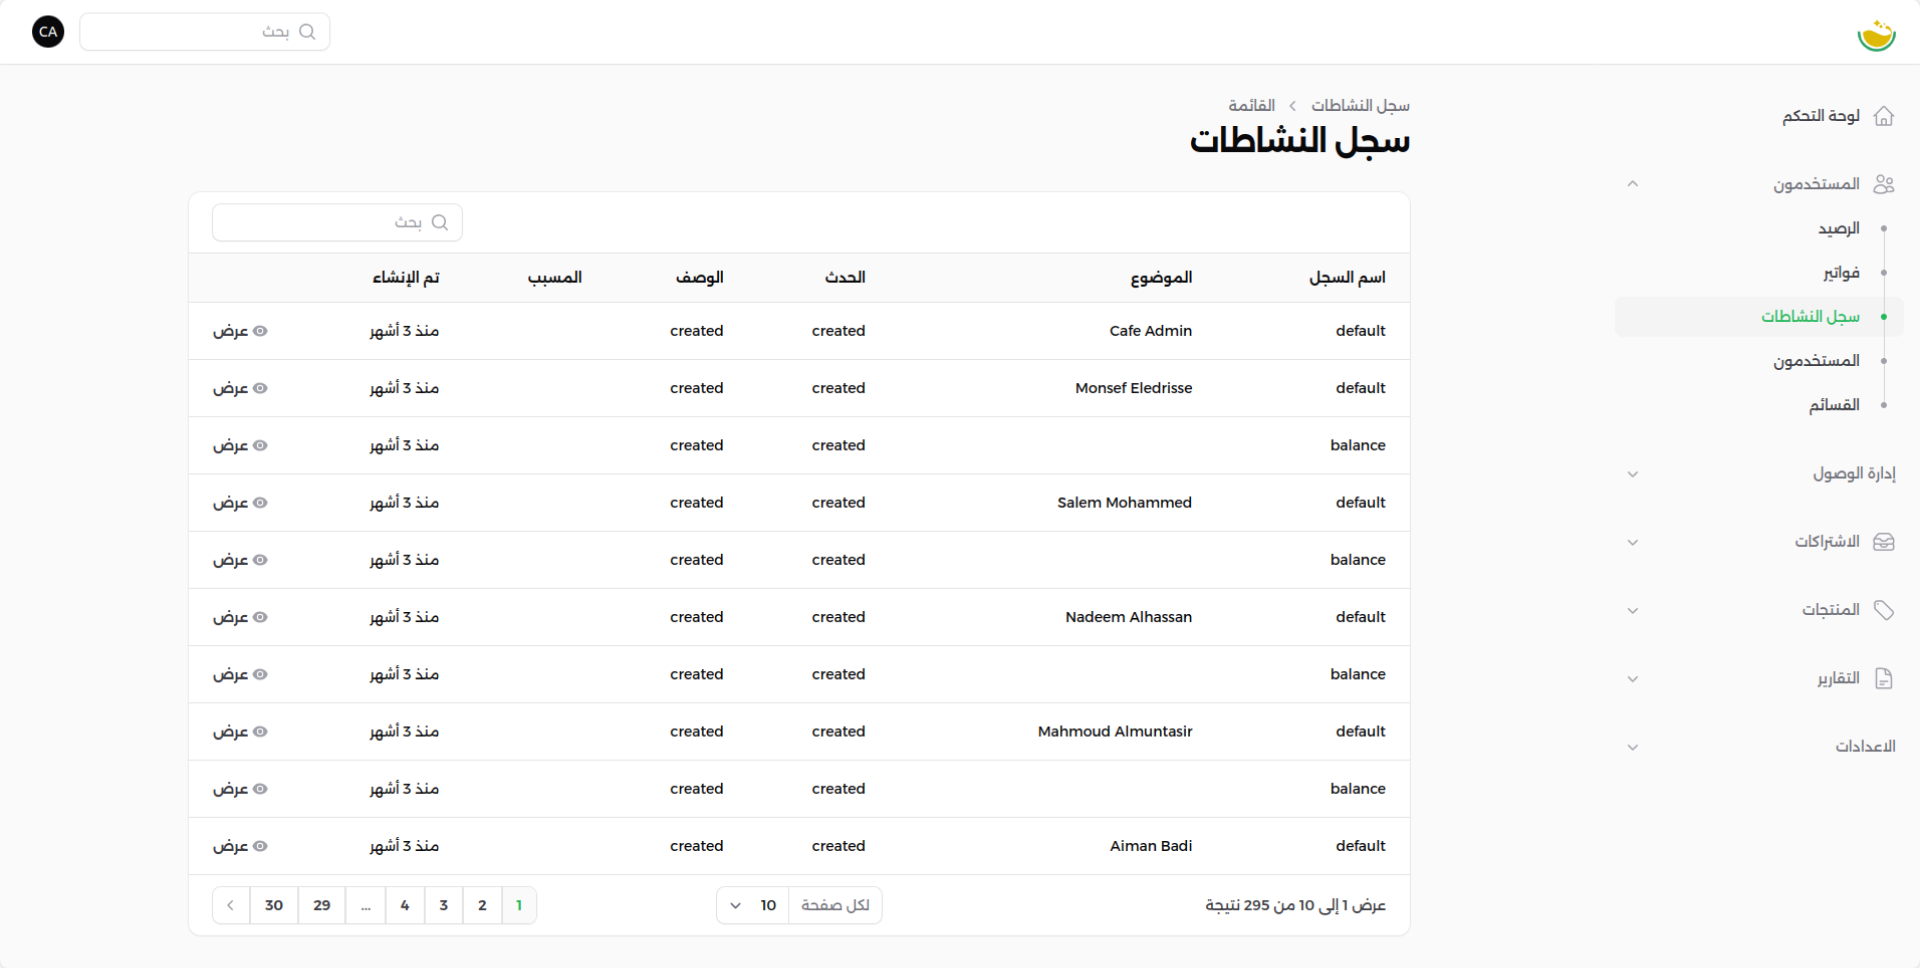This screenshot has height=968, width=1920.
Task: Click eye icon in Monsef Eledrisse row
Action: tap(260, 388)
